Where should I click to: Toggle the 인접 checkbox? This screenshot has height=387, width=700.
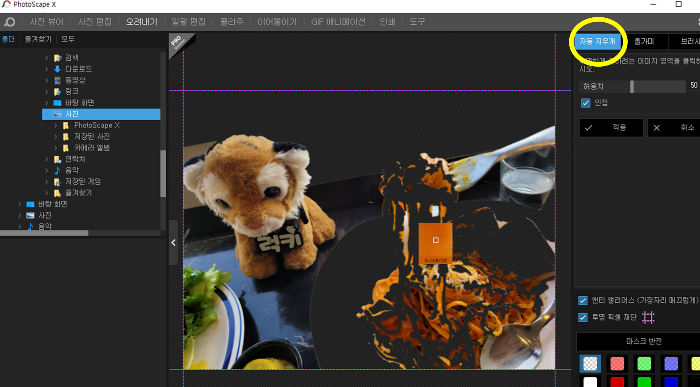click(585, 103)
